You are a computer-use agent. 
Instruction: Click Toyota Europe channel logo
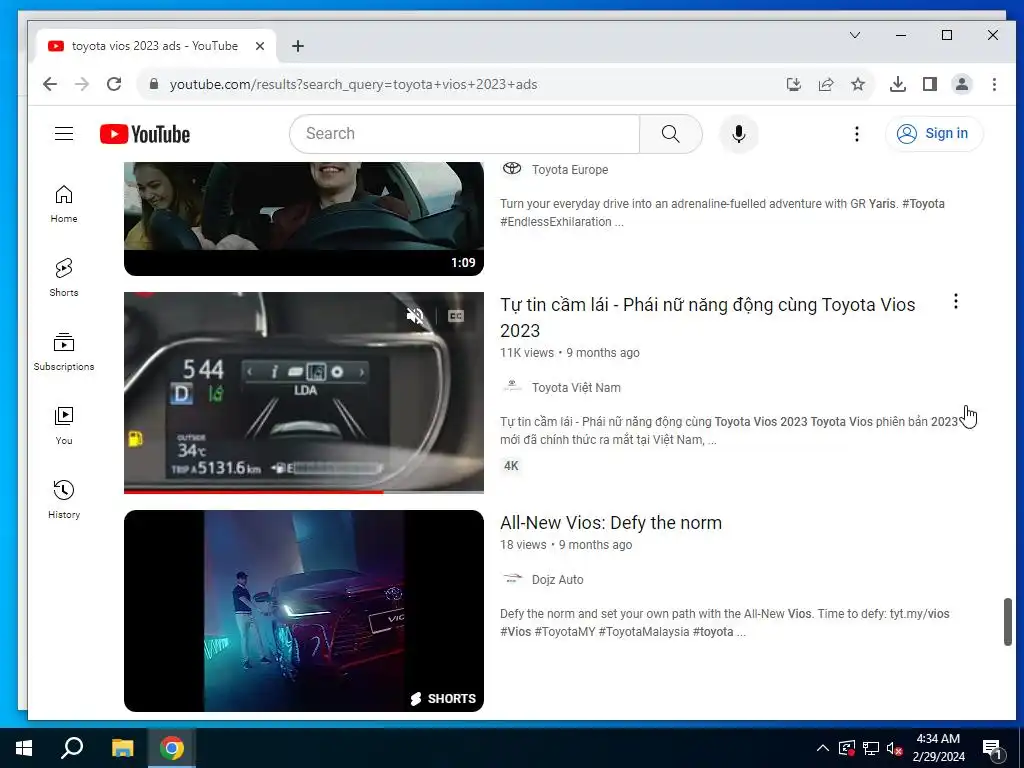pyautogui.click(x=512, y=168)
